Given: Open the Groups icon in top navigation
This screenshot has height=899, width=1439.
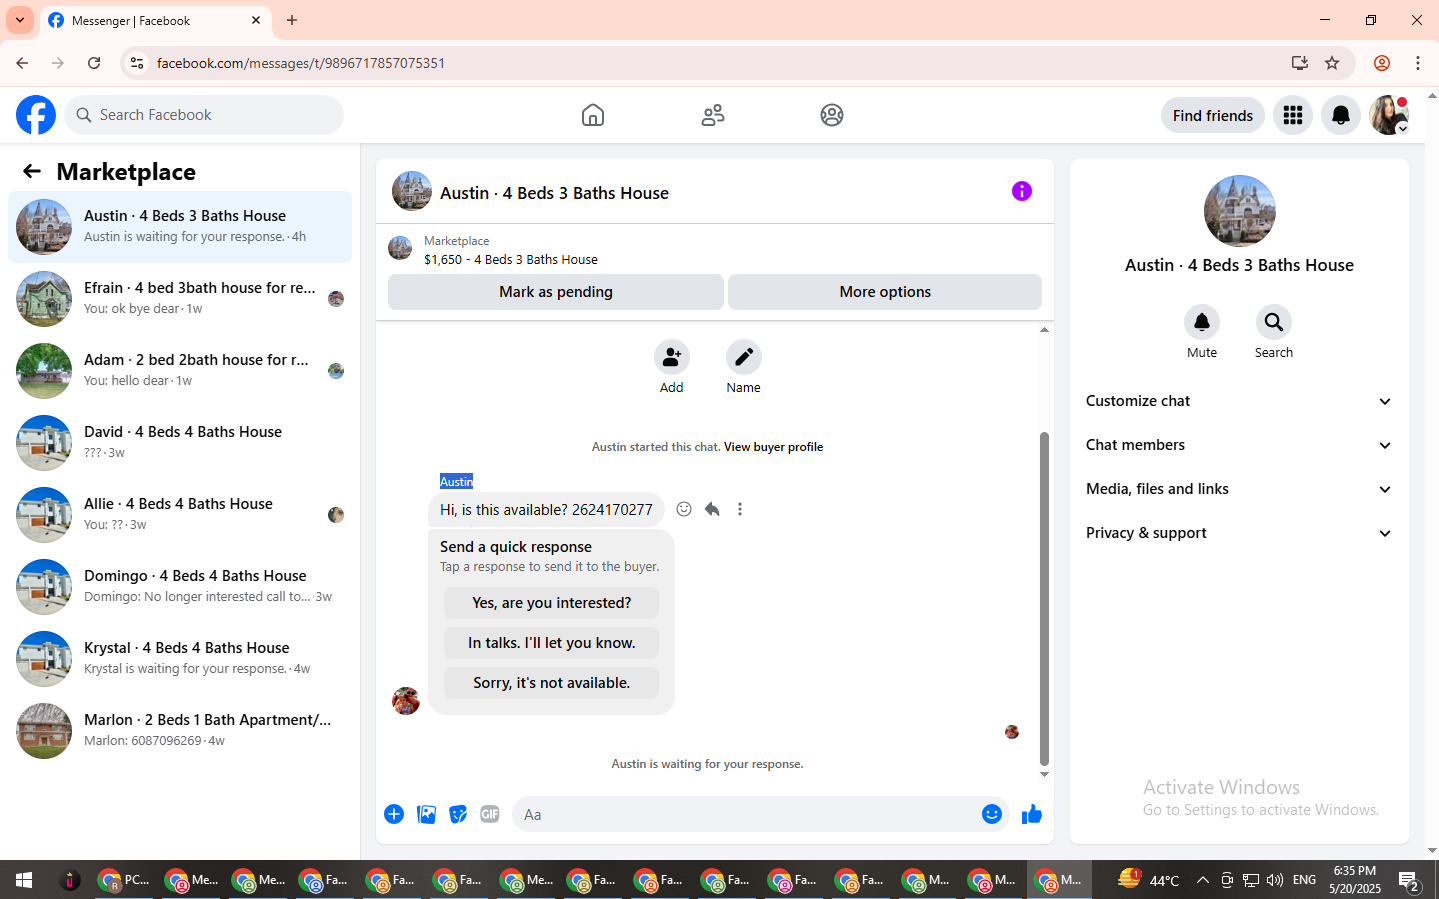Looking at the screenshot, I should coord(832,115).
